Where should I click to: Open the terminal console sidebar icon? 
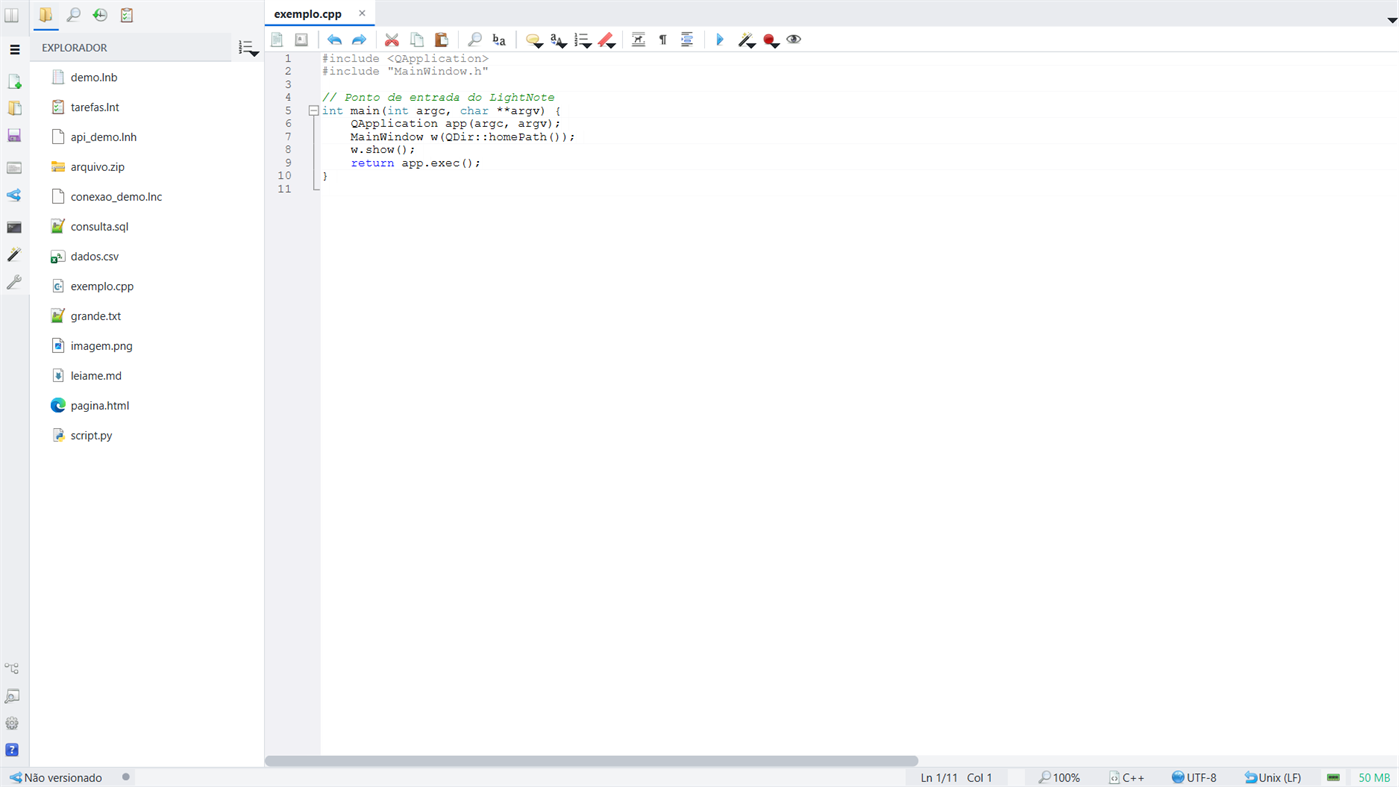coord(14,228)
